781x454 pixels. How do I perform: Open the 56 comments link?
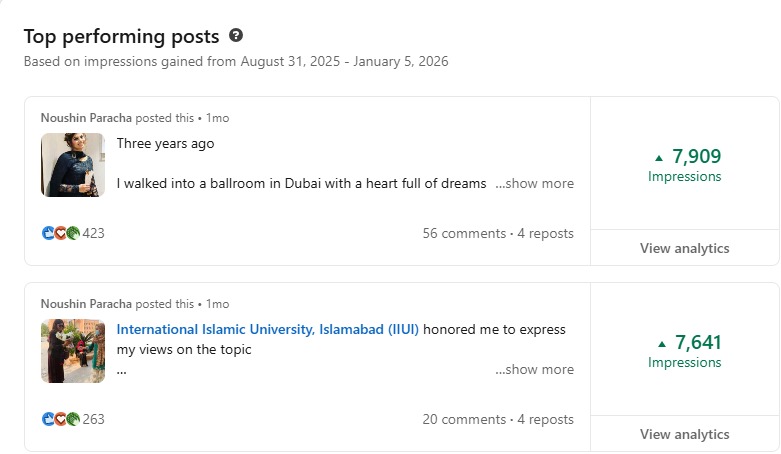pyautogui.click(x=464, y=233)
